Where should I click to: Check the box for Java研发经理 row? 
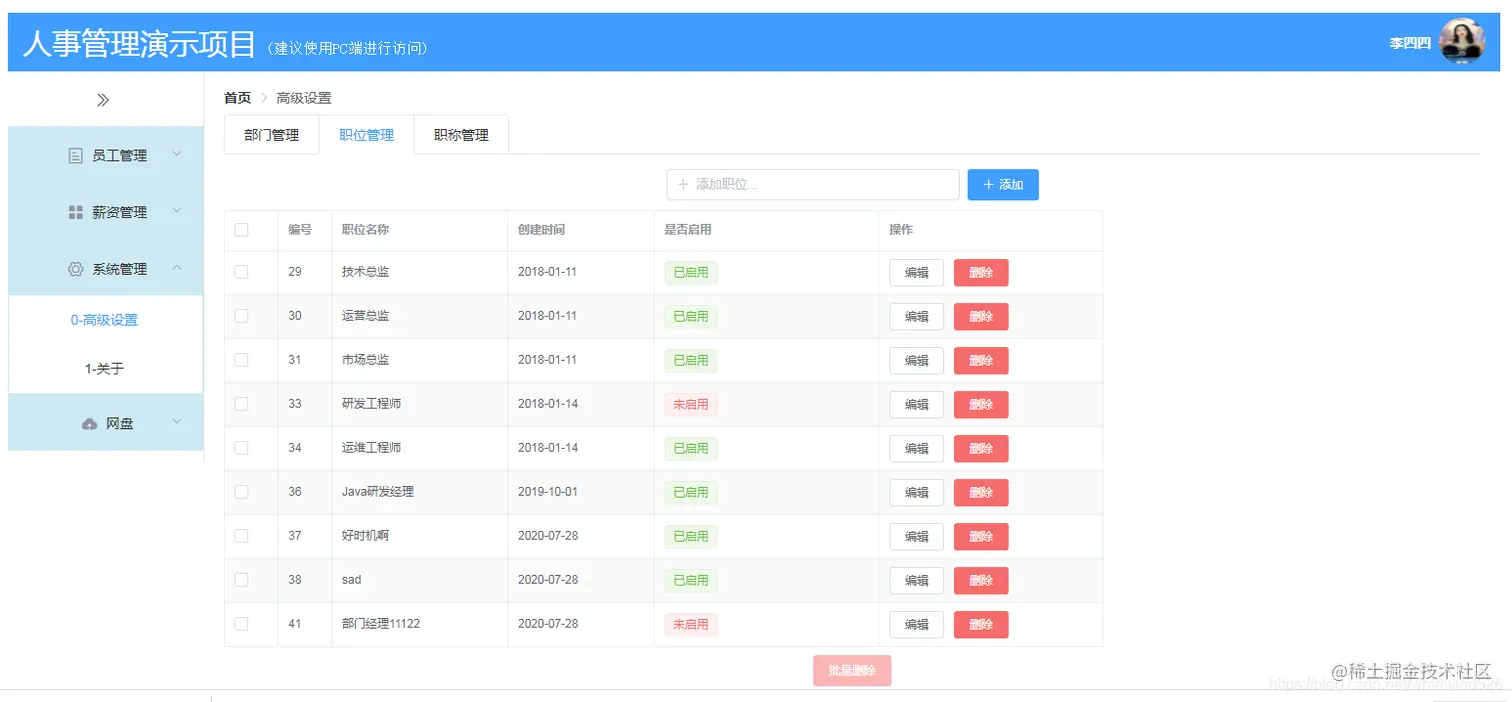coord(241,492)
